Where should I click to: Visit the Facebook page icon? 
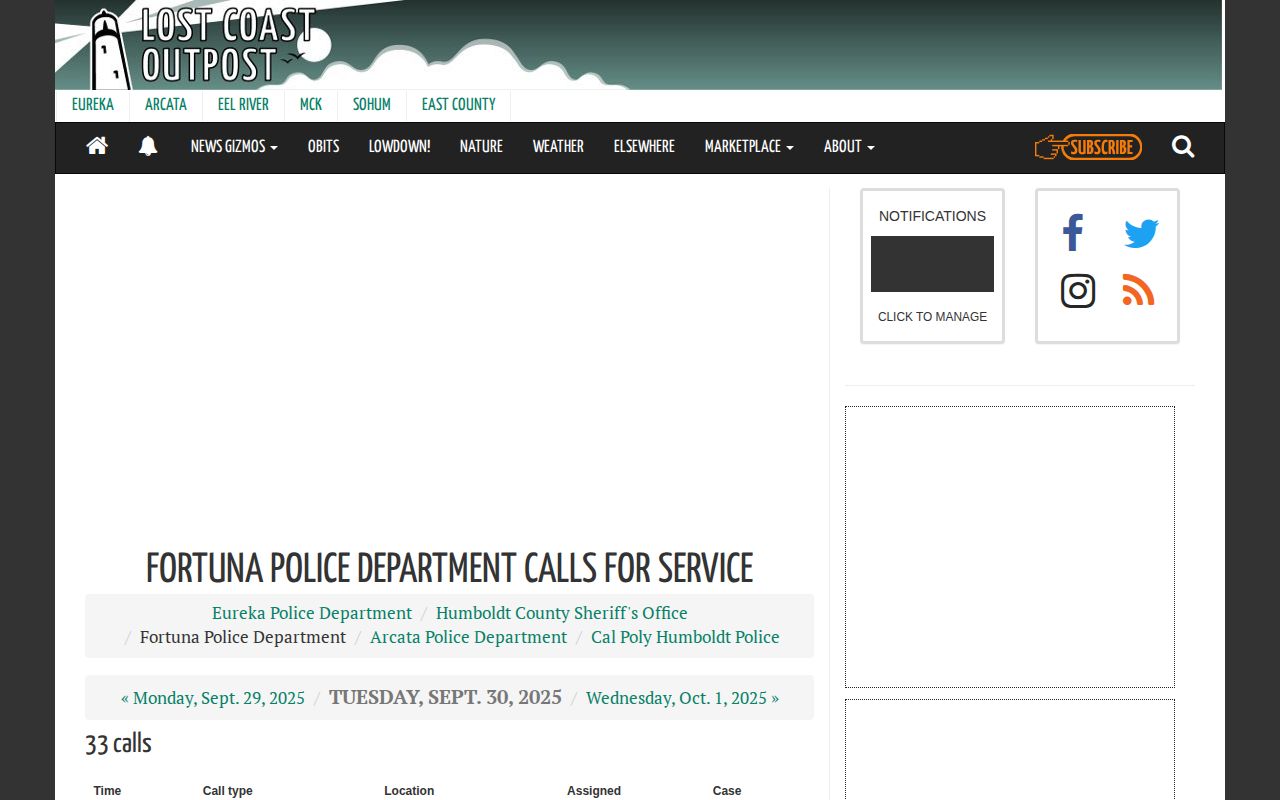[1073, 233]
